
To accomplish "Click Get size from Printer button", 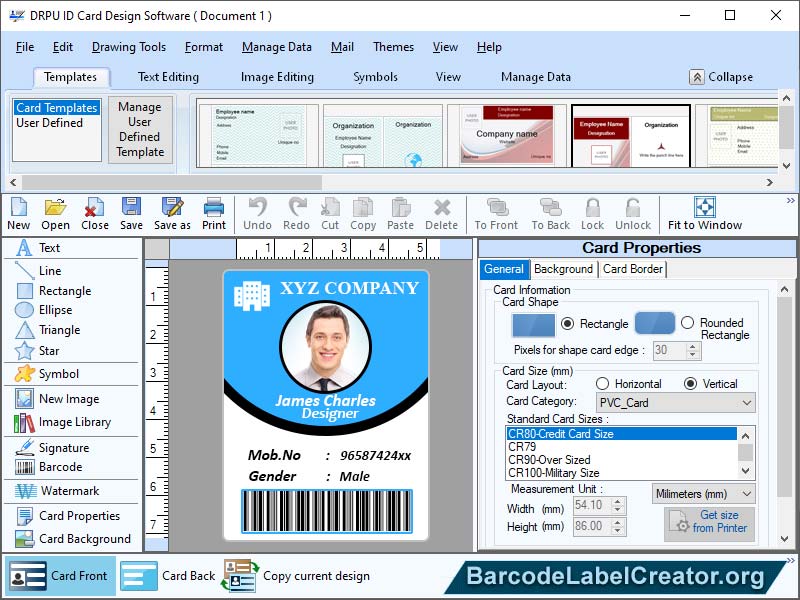I will [710, 522].
